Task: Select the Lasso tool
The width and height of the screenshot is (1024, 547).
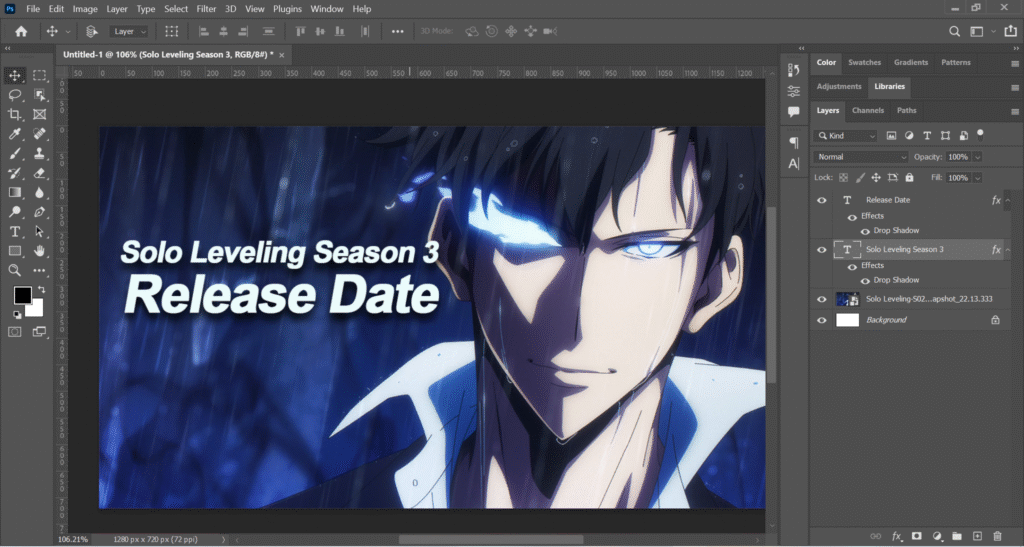Action: tap(14, 95)
